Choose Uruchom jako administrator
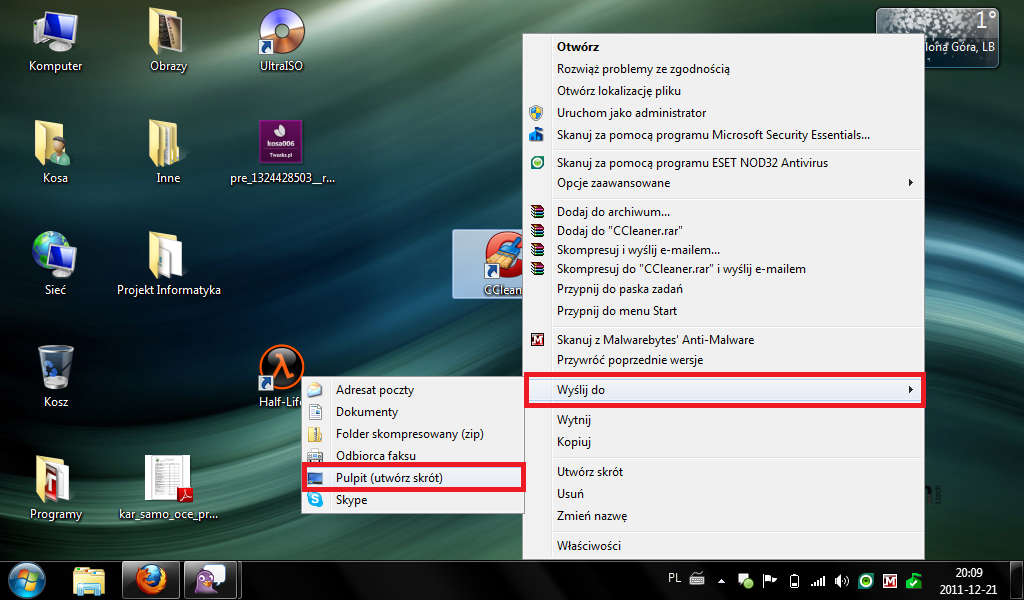This screenshot has height=607, width=1024. click(x=724, y=113)
